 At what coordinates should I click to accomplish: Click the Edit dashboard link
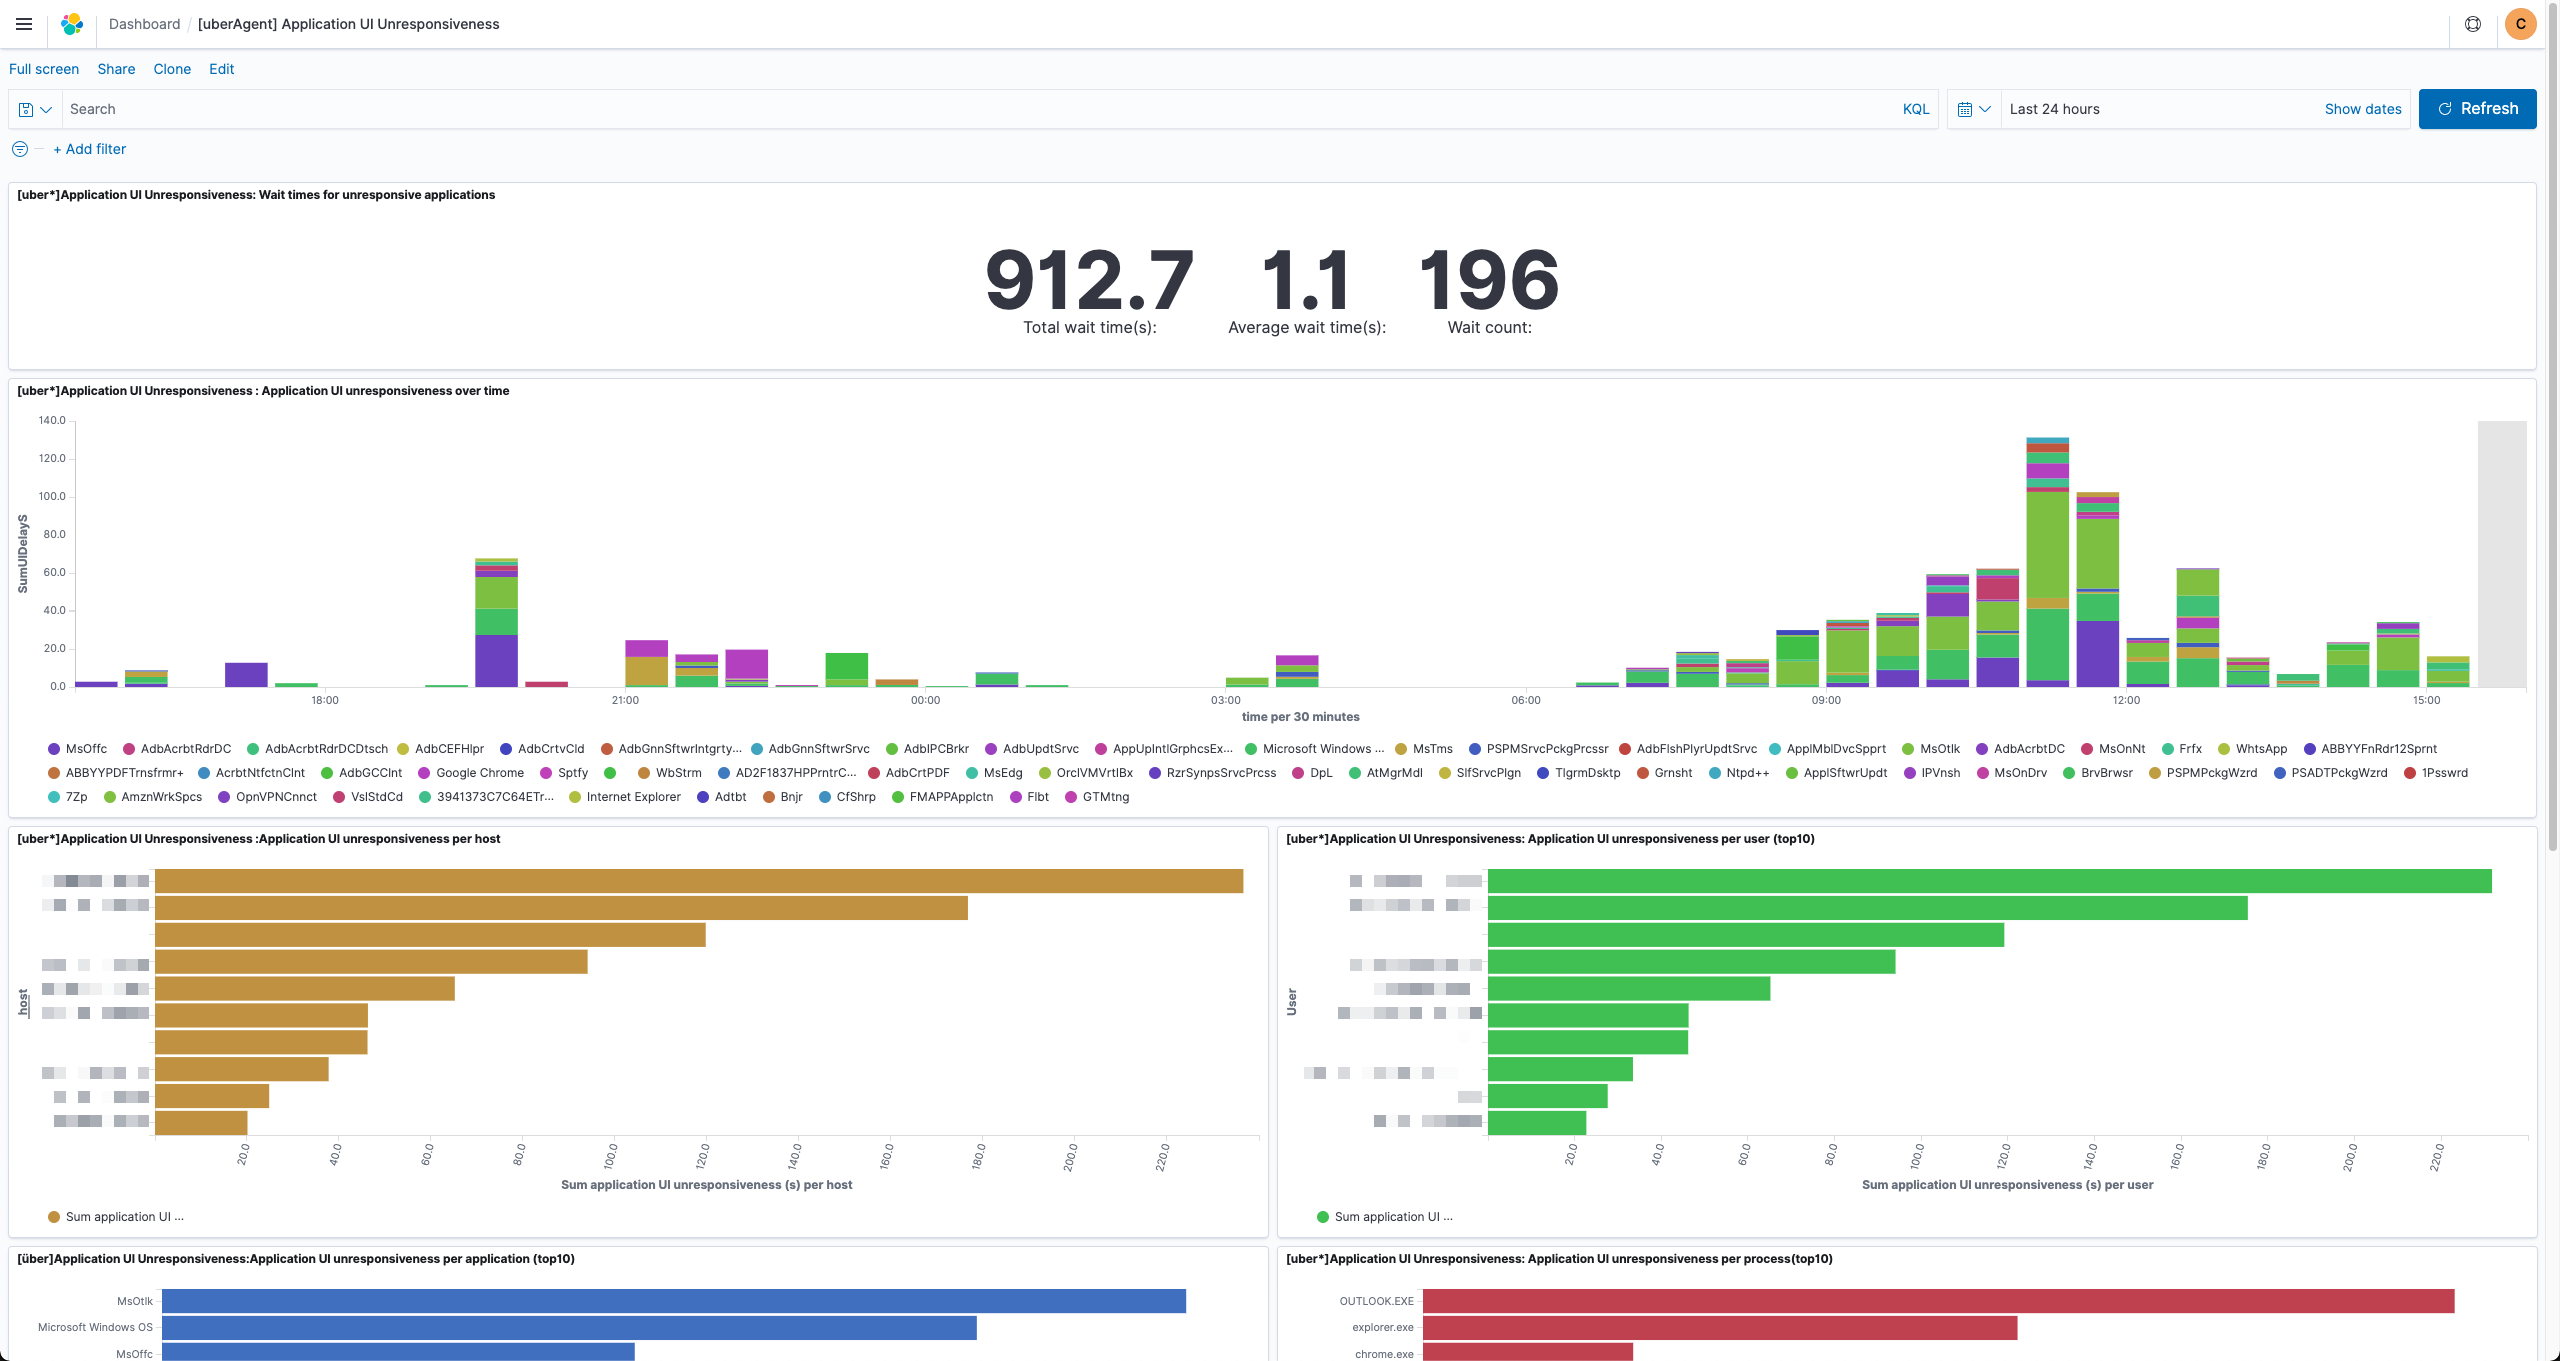[221, 69]
